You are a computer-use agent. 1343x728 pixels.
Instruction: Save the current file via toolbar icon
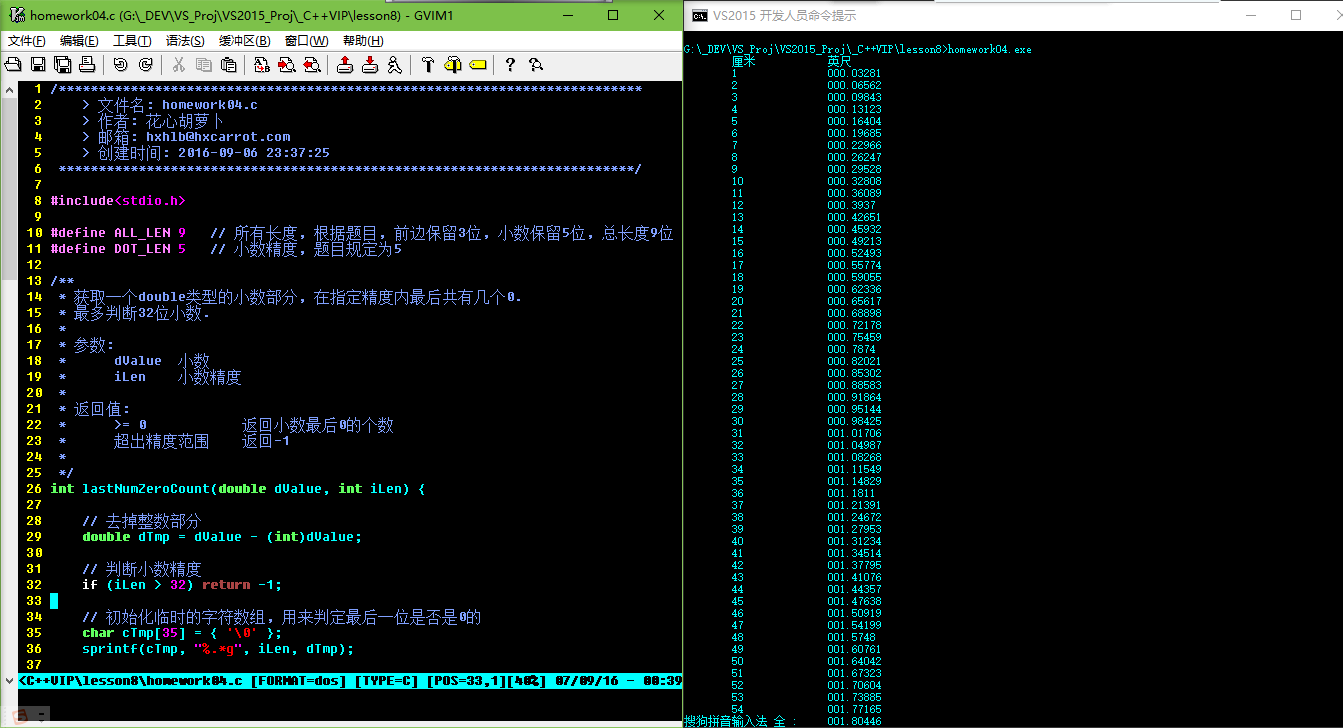[x=37, y=64]
